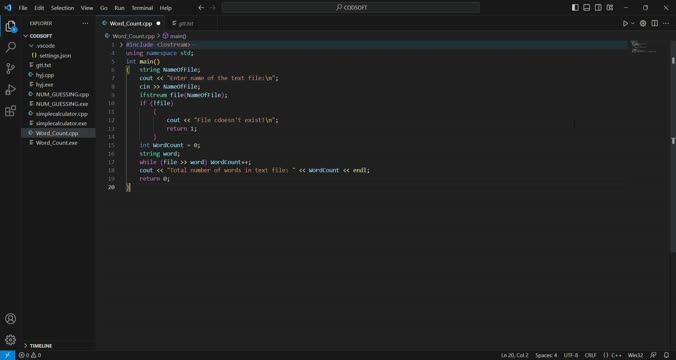Open the Extensions view
Viewport: 676px width, 360px height.
10,111
